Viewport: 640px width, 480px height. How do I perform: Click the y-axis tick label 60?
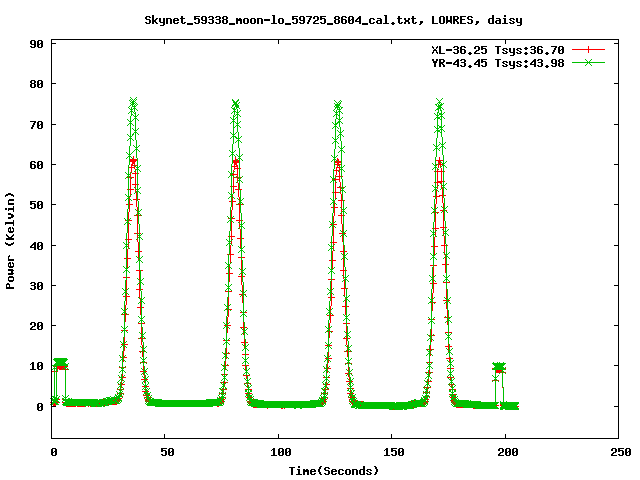coord(36,165)
